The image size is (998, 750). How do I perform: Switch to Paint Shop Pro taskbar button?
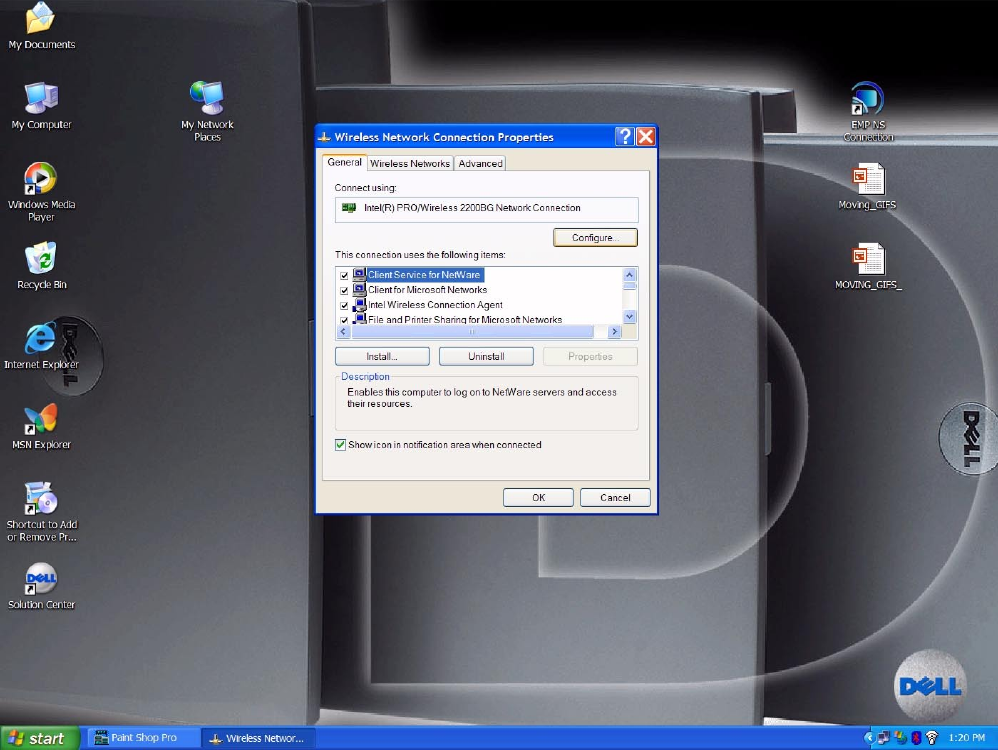point(143,738)
